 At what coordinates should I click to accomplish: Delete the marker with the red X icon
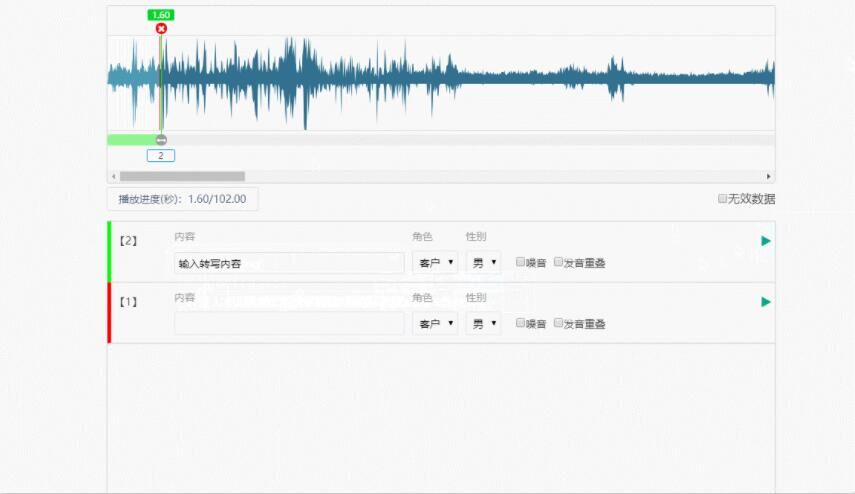click(x=161, y=28)
